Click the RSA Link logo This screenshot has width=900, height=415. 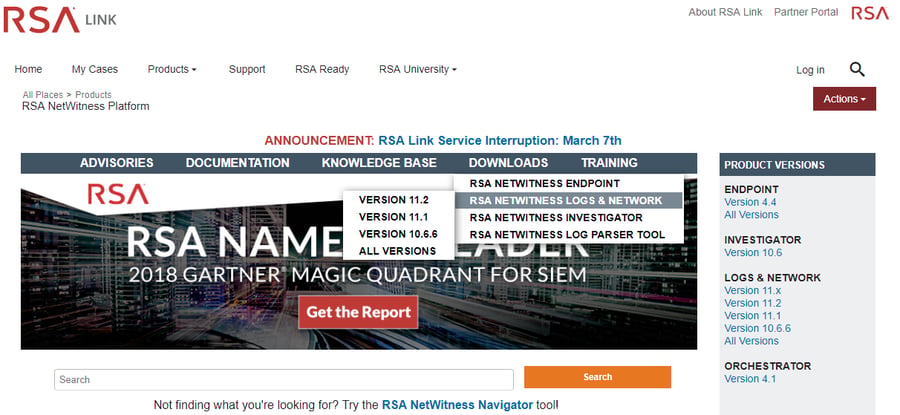pos(60,20)
